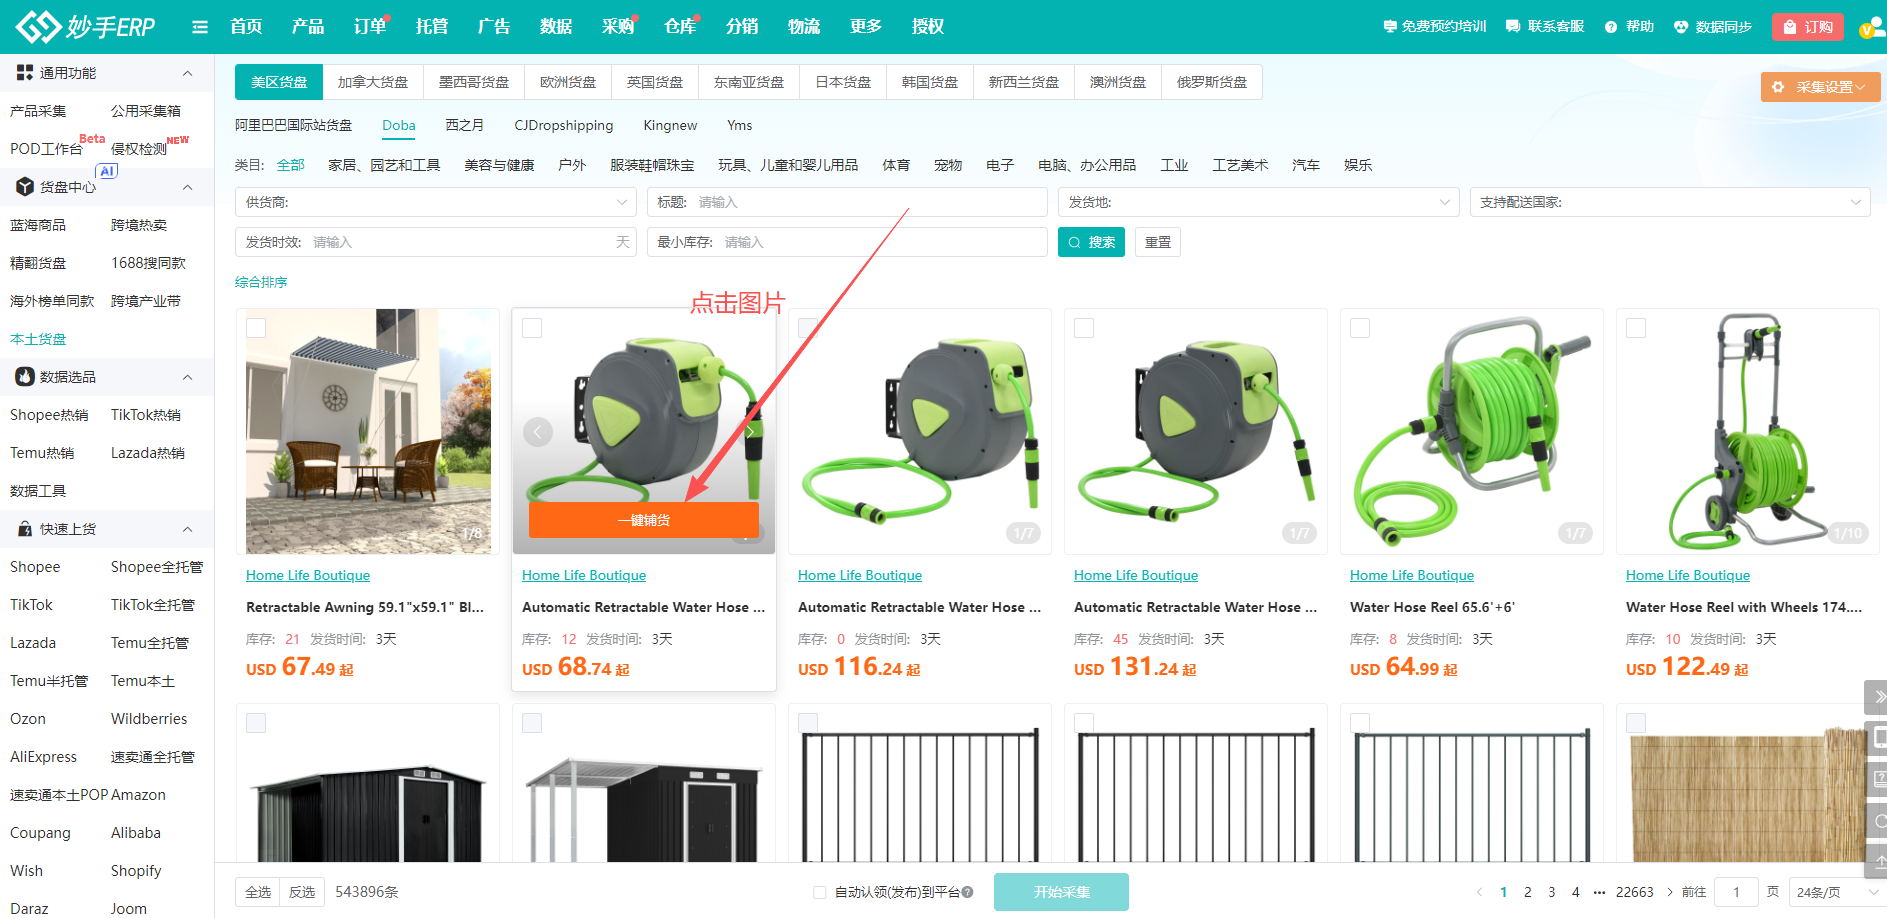
Task: Click the red 订购 shopping bag button
Action: 1807,27
